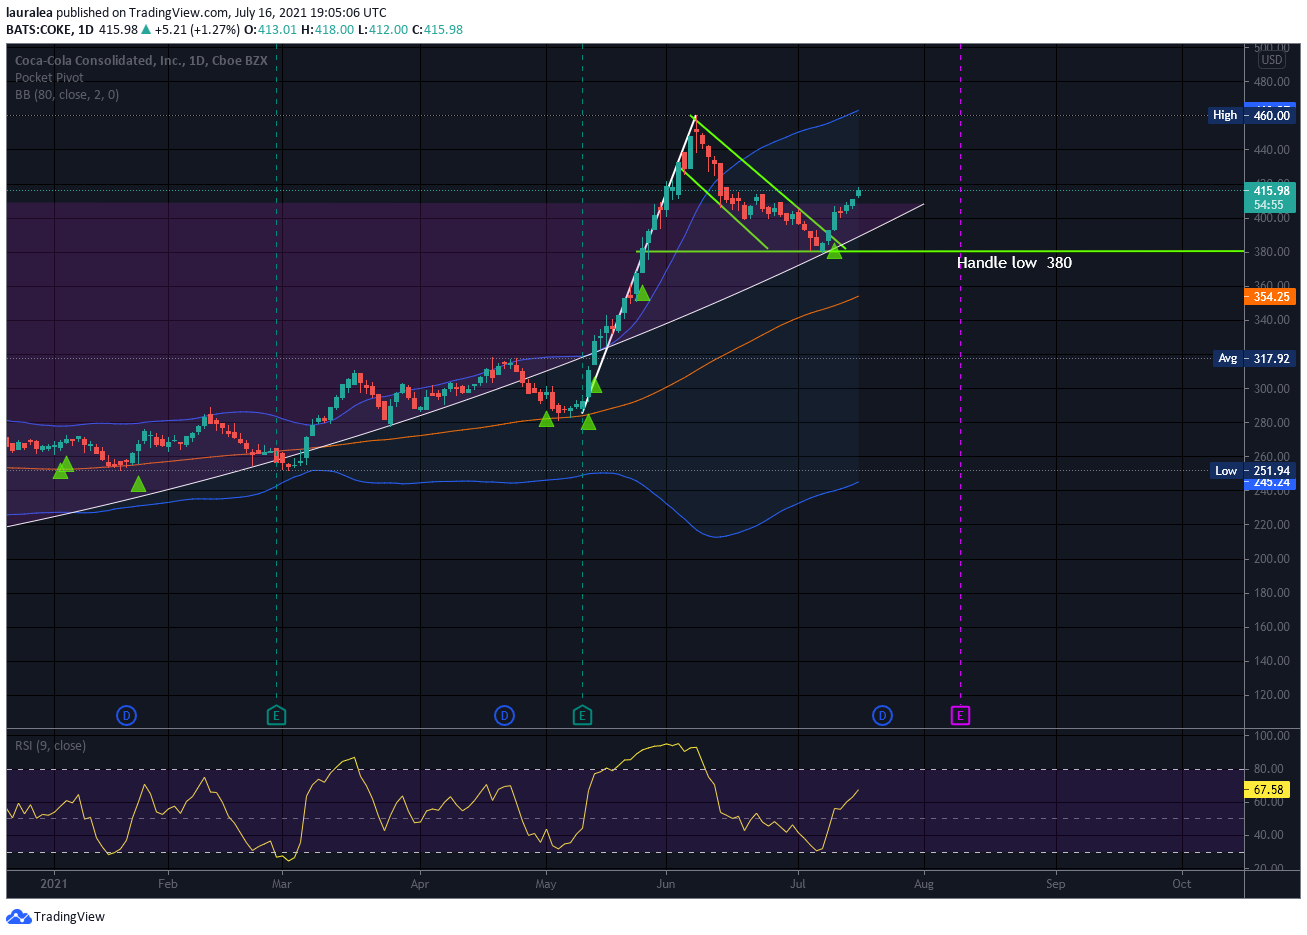
Task: Select the blue 245.24 lower band label
Action: 1271,483
